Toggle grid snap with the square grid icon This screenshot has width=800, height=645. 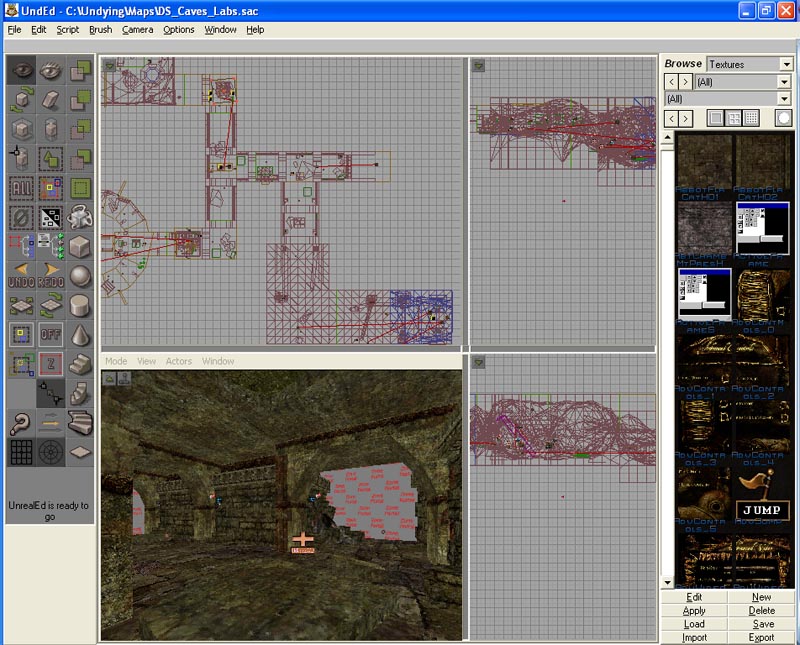[21, 453]
